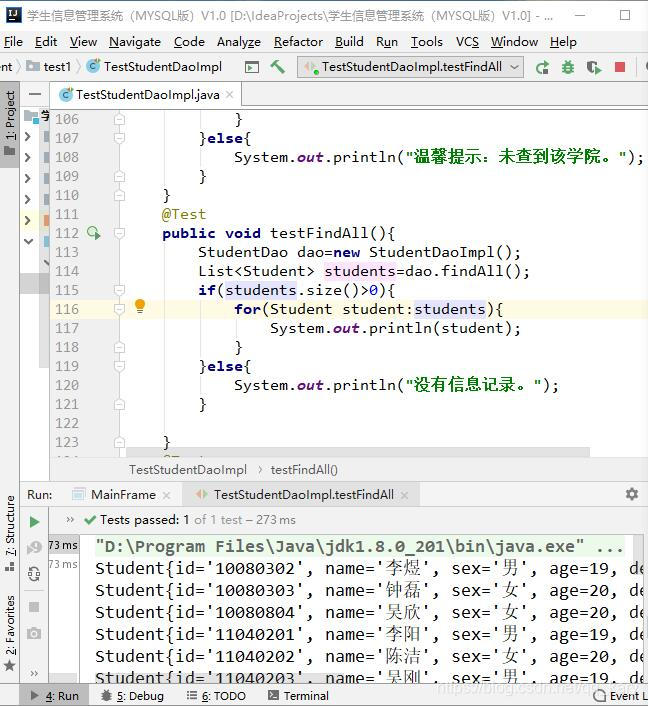Expand hidden test toolbar double chevron

pyautogui.click(x=70, y=520)
